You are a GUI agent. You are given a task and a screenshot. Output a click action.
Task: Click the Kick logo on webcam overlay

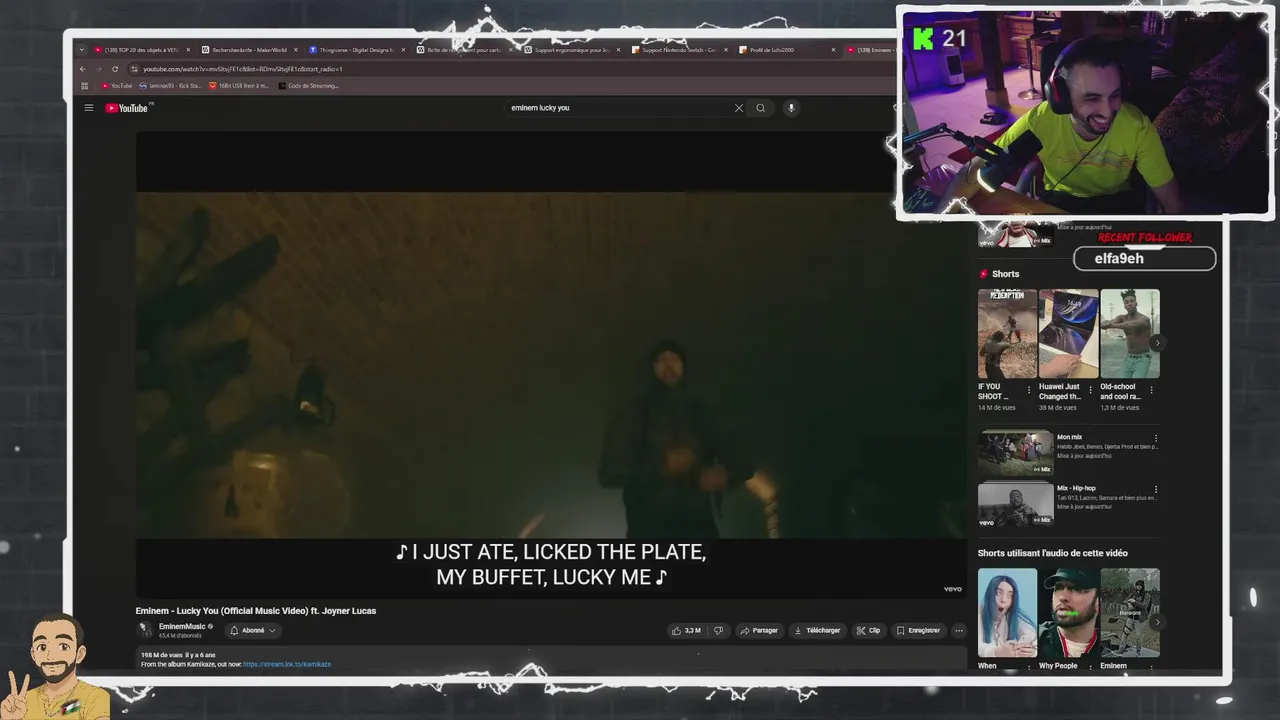(923, 39)
